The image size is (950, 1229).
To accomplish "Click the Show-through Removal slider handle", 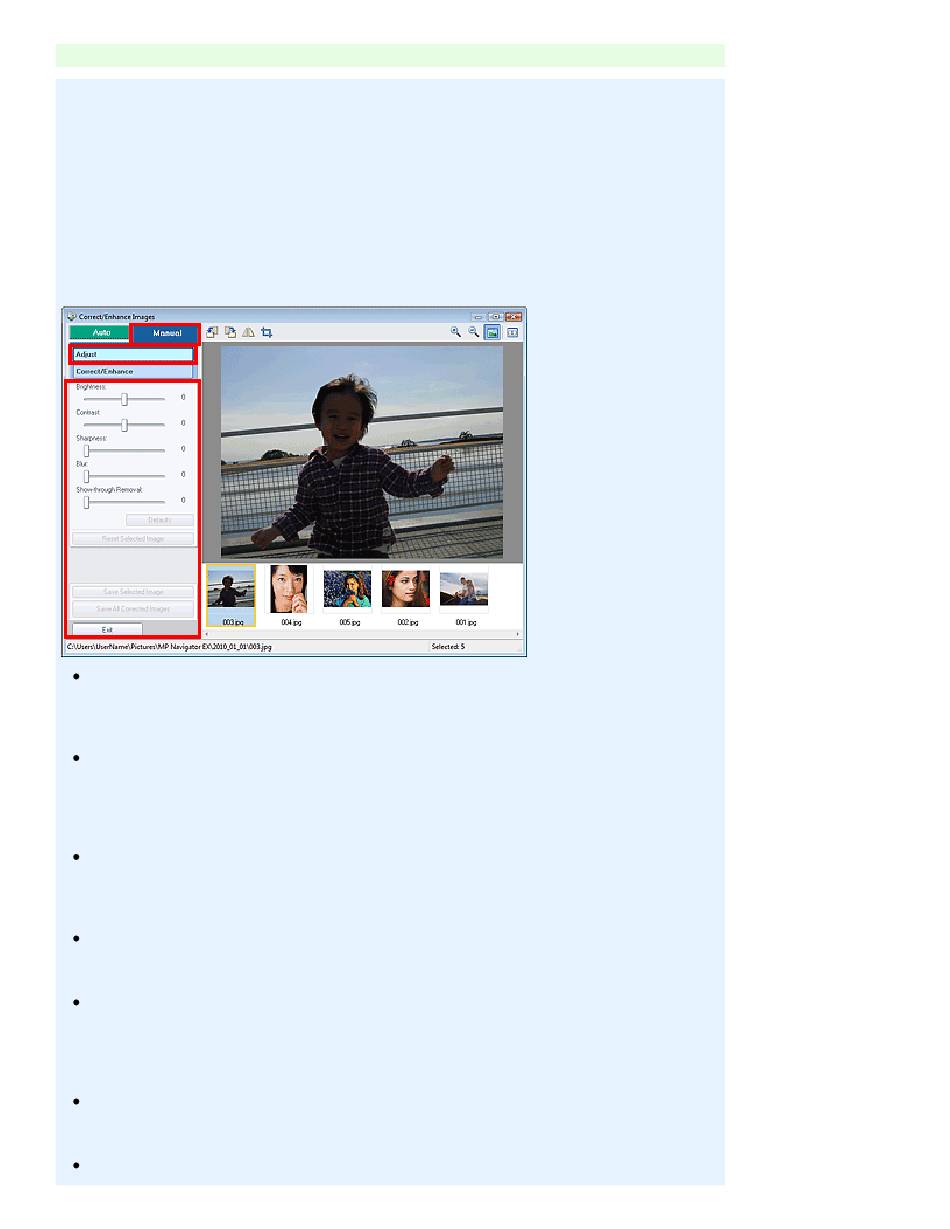I will tap(86, 502).
